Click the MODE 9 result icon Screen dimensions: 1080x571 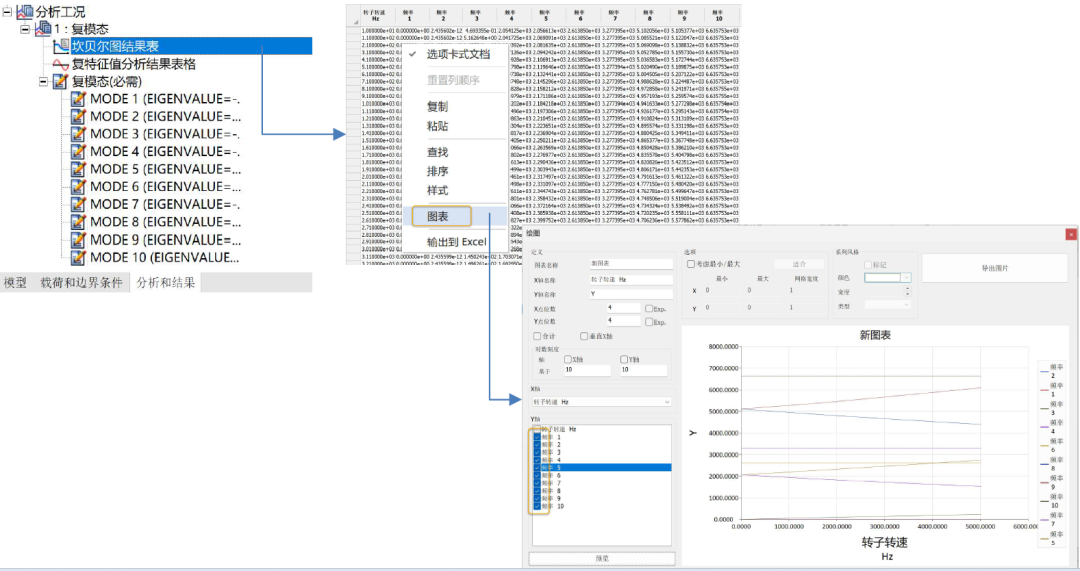(79, 240)
